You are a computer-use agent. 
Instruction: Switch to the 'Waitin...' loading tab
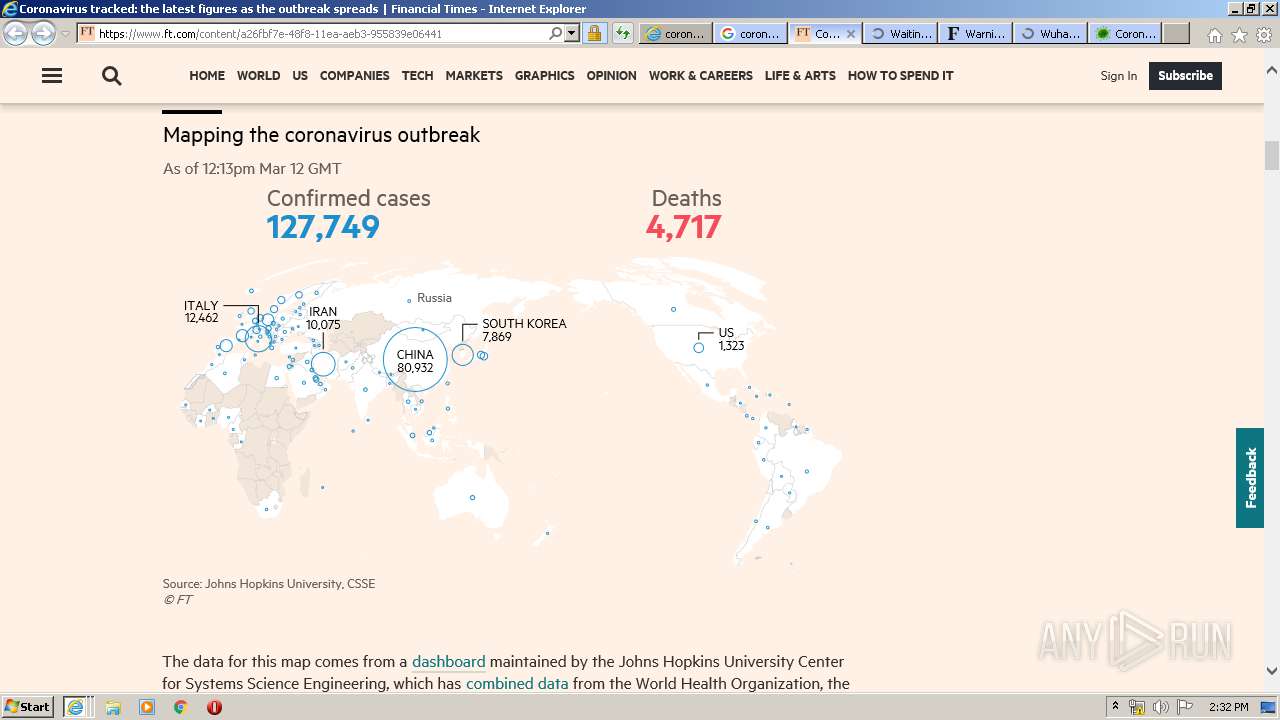point(900,33)
